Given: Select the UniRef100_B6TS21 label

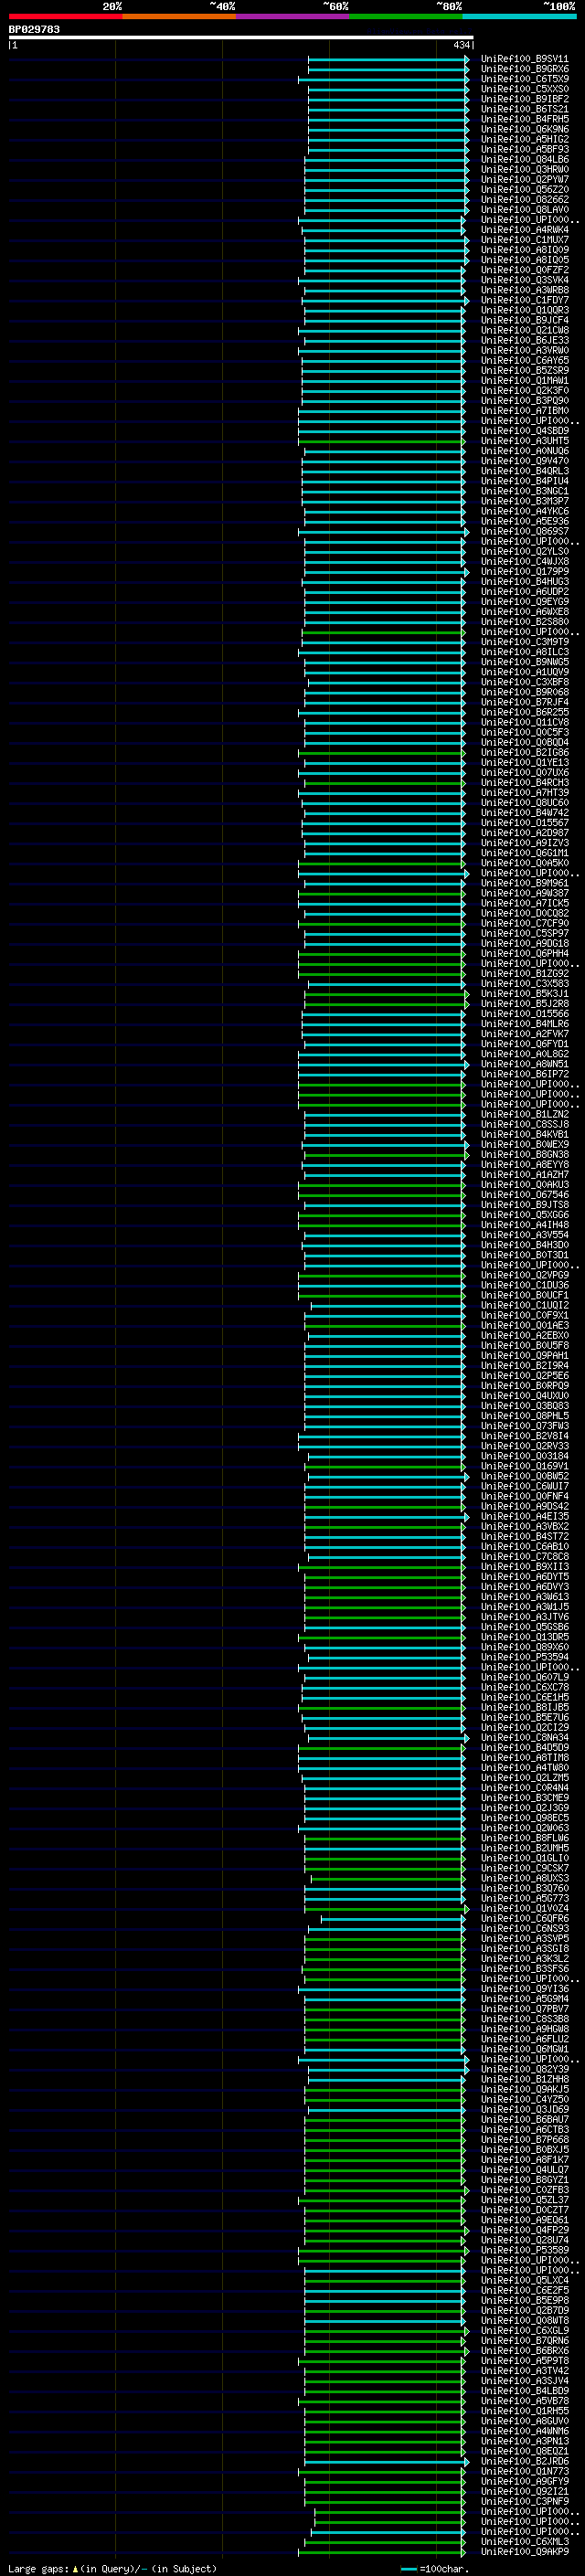Looking at the screenshot, I should (x=524, y=109).
